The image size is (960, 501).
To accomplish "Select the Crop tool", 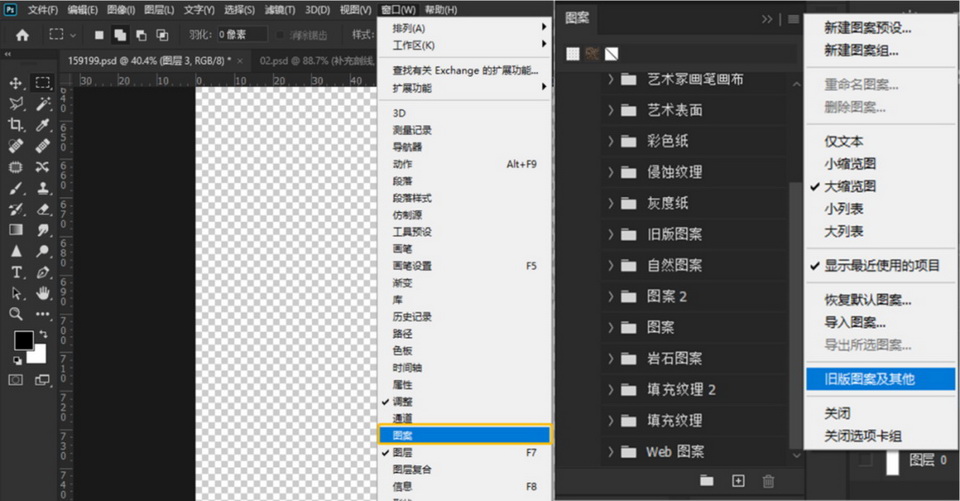I will tap(16, 125).
